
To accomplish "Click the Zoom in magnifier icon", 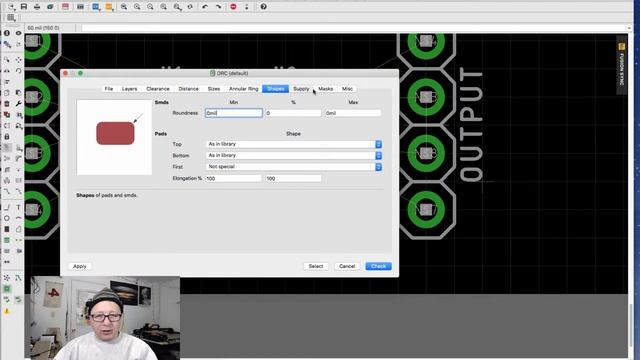I will tap(137, 7).
